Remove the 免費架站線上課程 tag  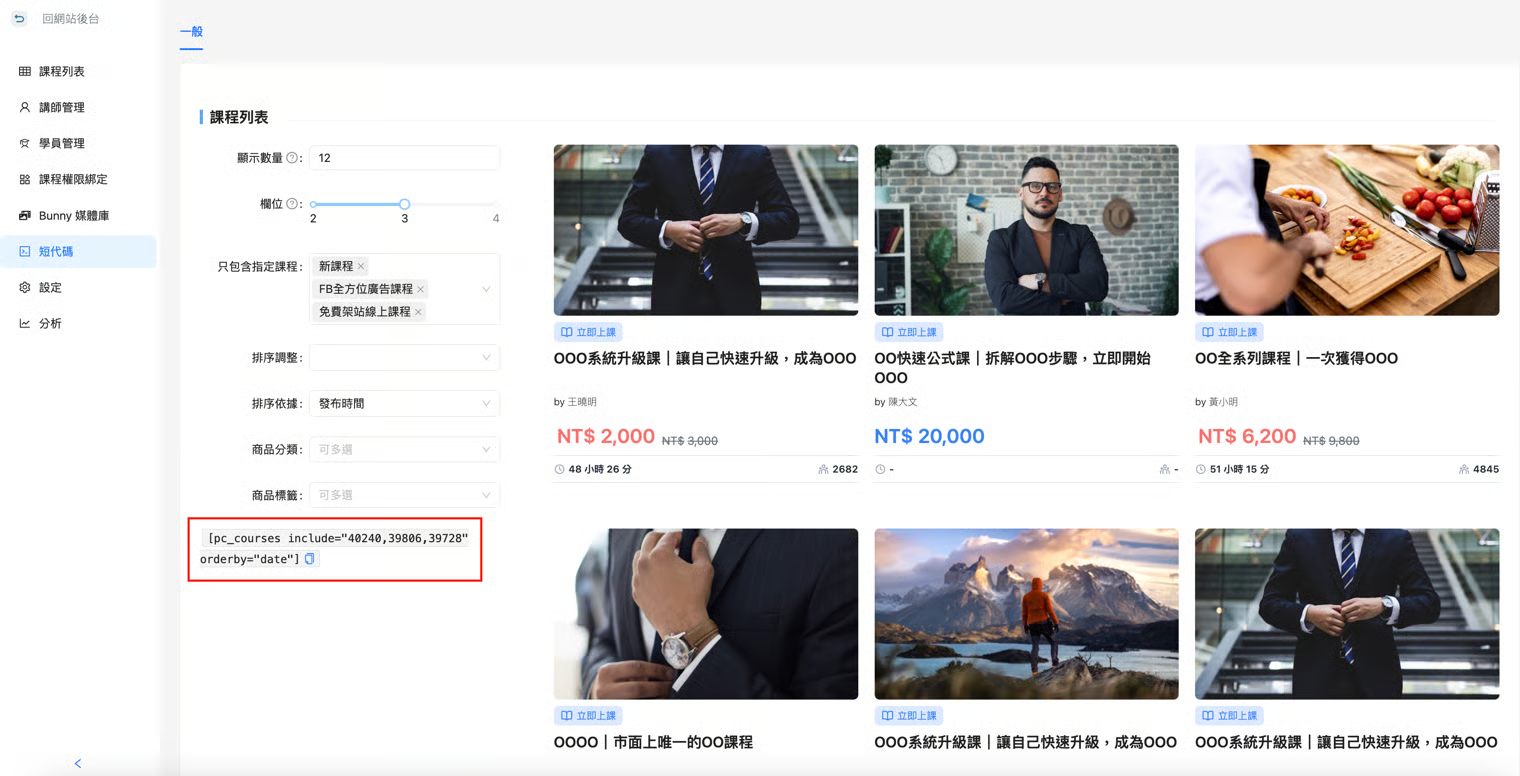tap(418, 312)
